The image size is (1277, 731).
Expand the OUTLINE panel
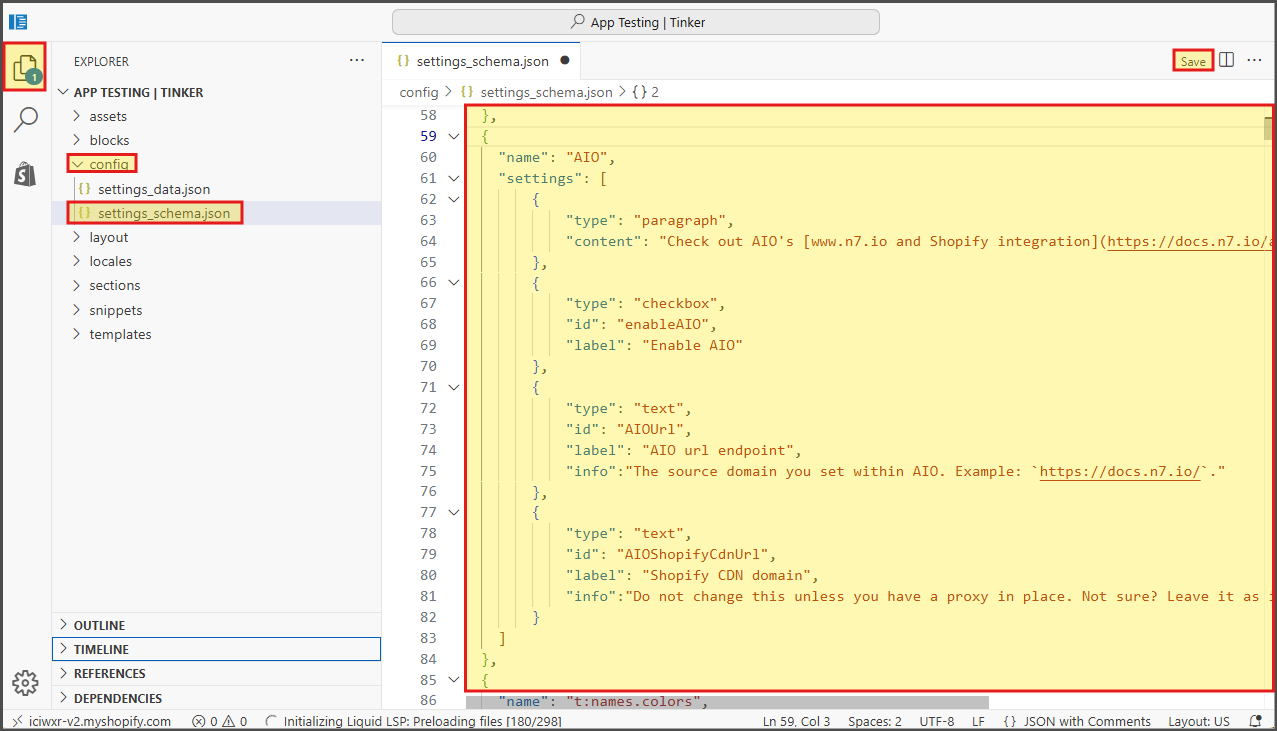tap(216, 625)
